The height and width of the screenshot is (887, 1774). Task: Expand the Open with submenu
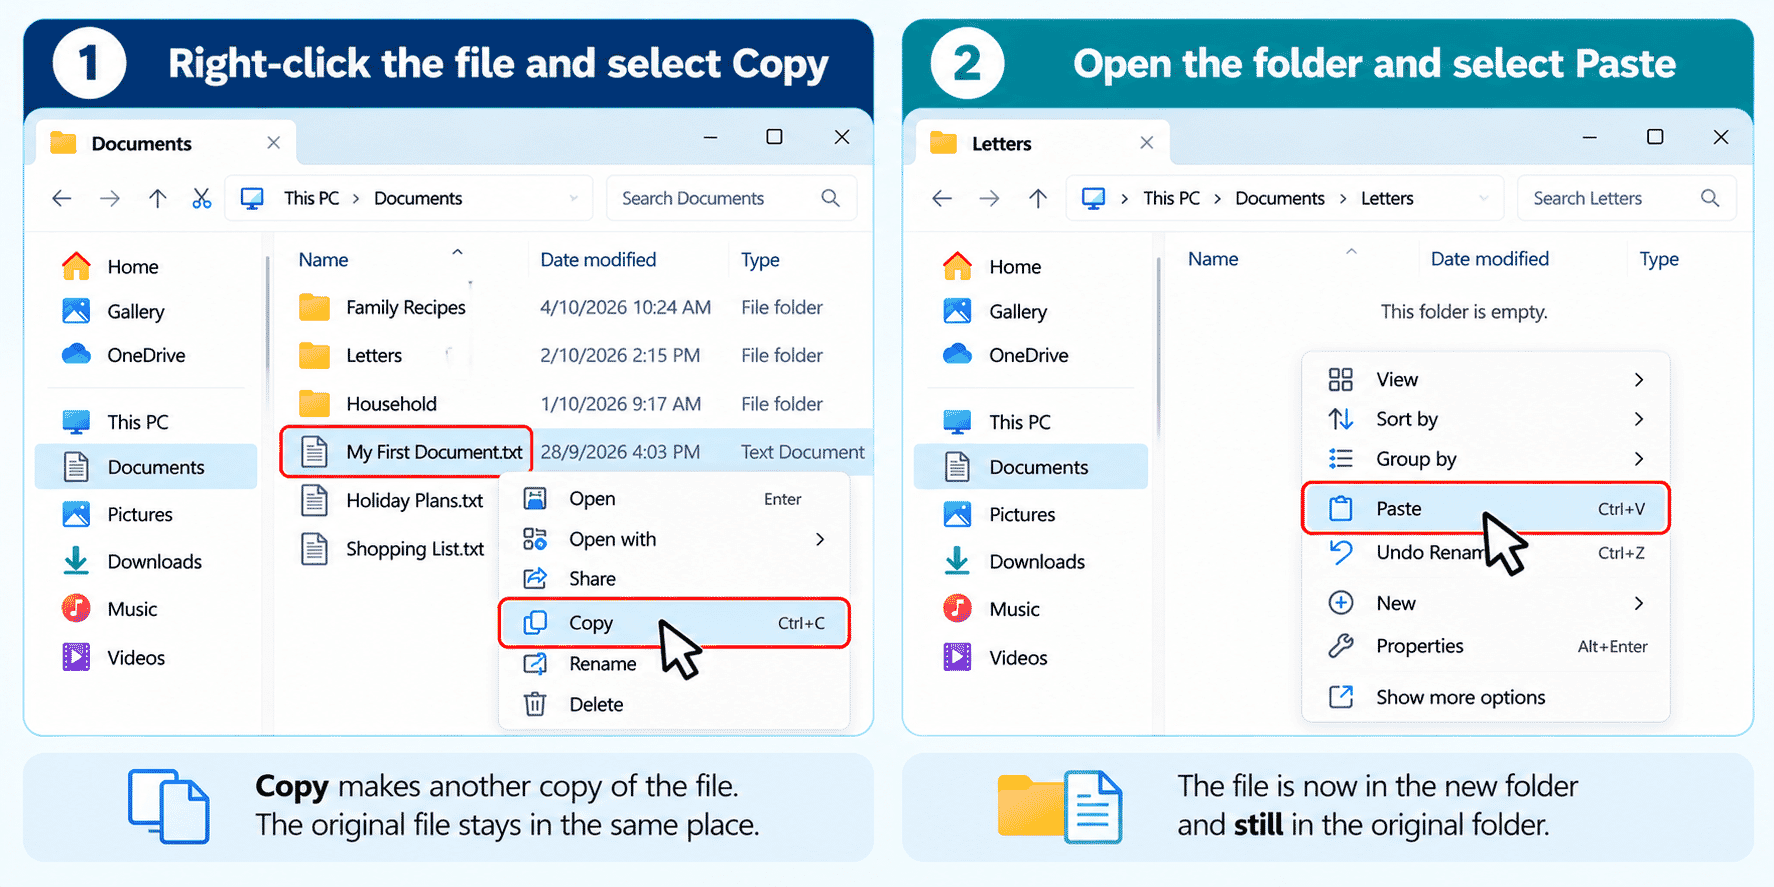(x=674, y=539)
